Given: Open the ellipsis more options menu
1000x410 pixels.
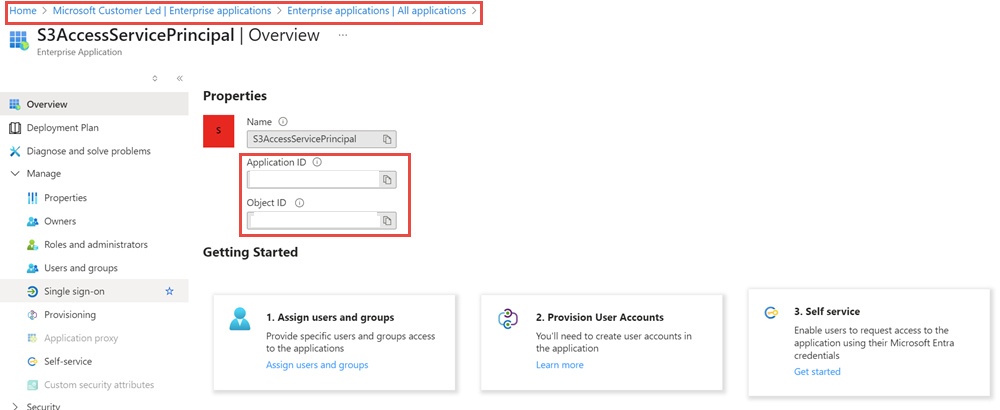Looking at the screenshot, I should pos(343,35).
